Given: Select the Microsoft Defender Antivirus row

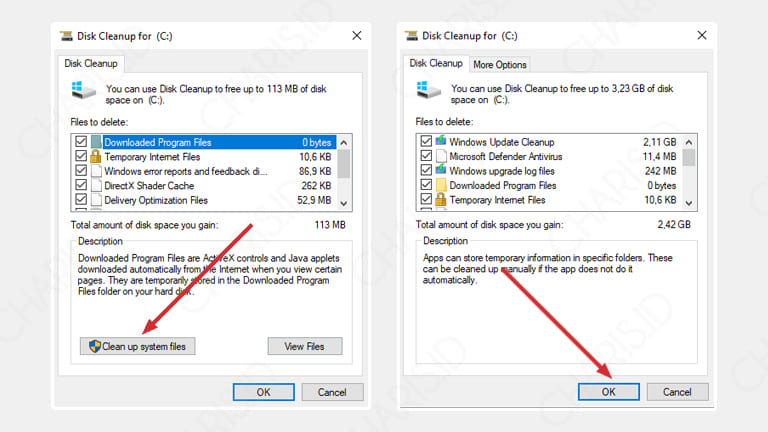Looking at the screenshot, I should coord(550,156).
